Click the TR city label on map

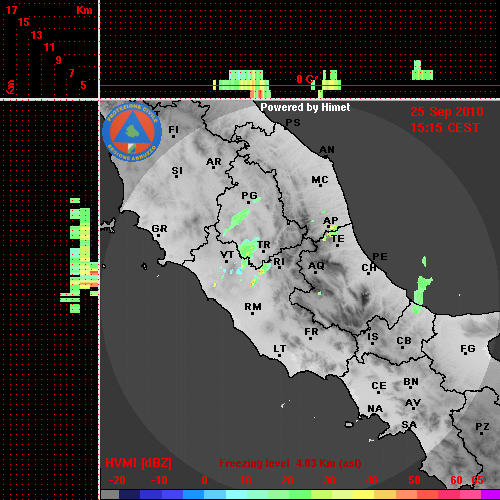coord(264,245)
